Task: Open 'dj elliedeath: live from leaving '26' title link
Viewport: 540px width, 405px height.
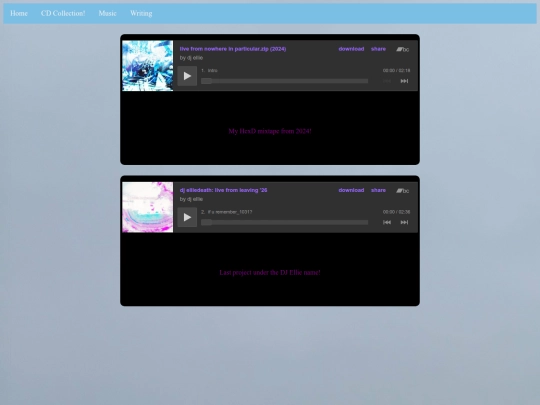Action: tap(224, 190)
